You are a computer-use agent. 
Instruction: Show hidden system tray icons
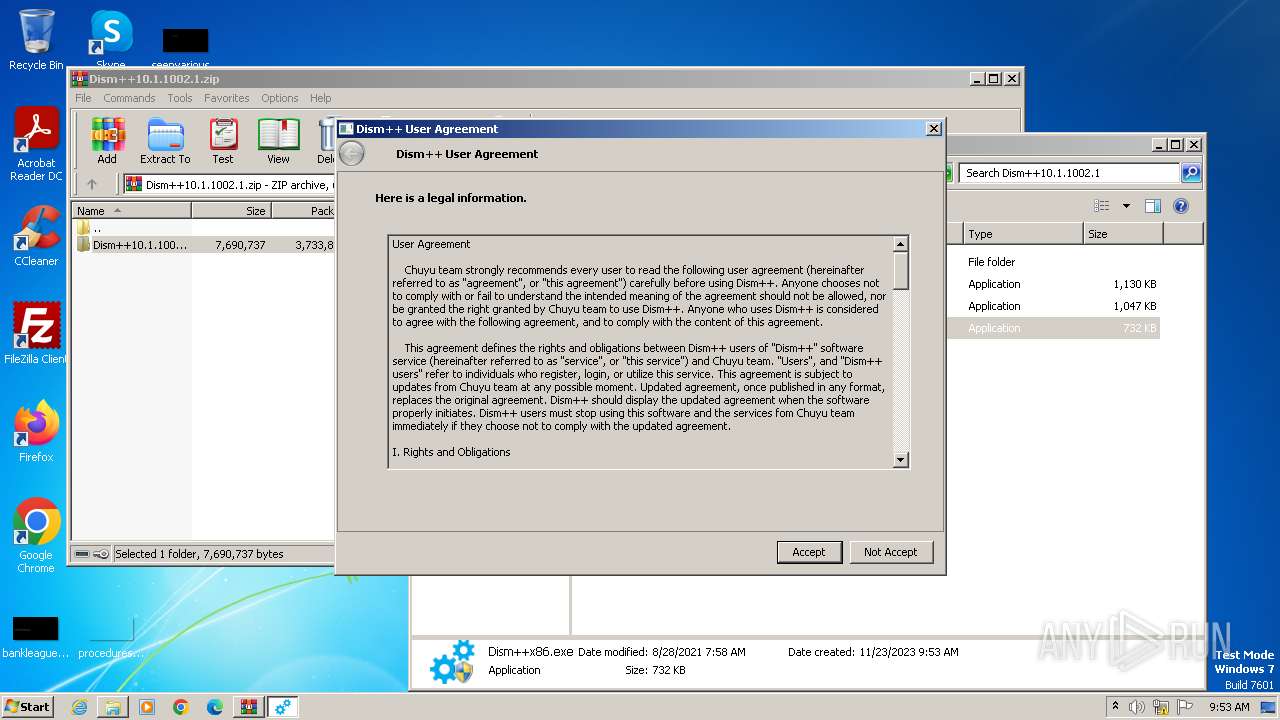click(x=1116, y=707)
